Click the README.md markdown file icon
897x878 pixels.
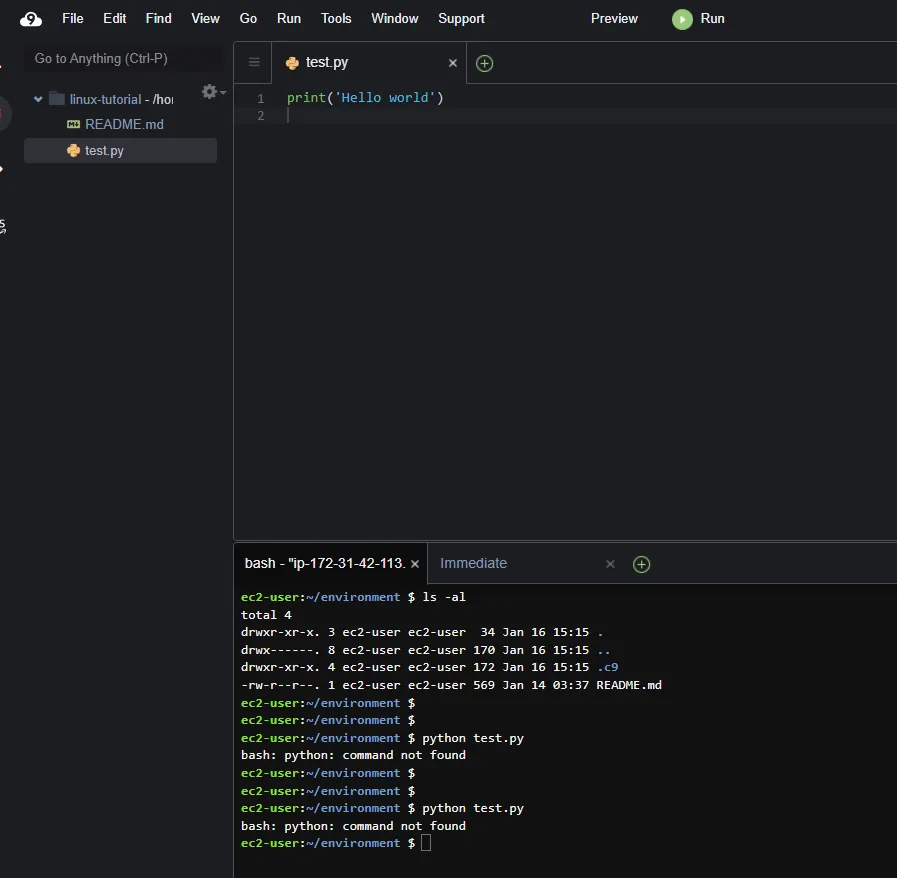(x=73, y=124)
